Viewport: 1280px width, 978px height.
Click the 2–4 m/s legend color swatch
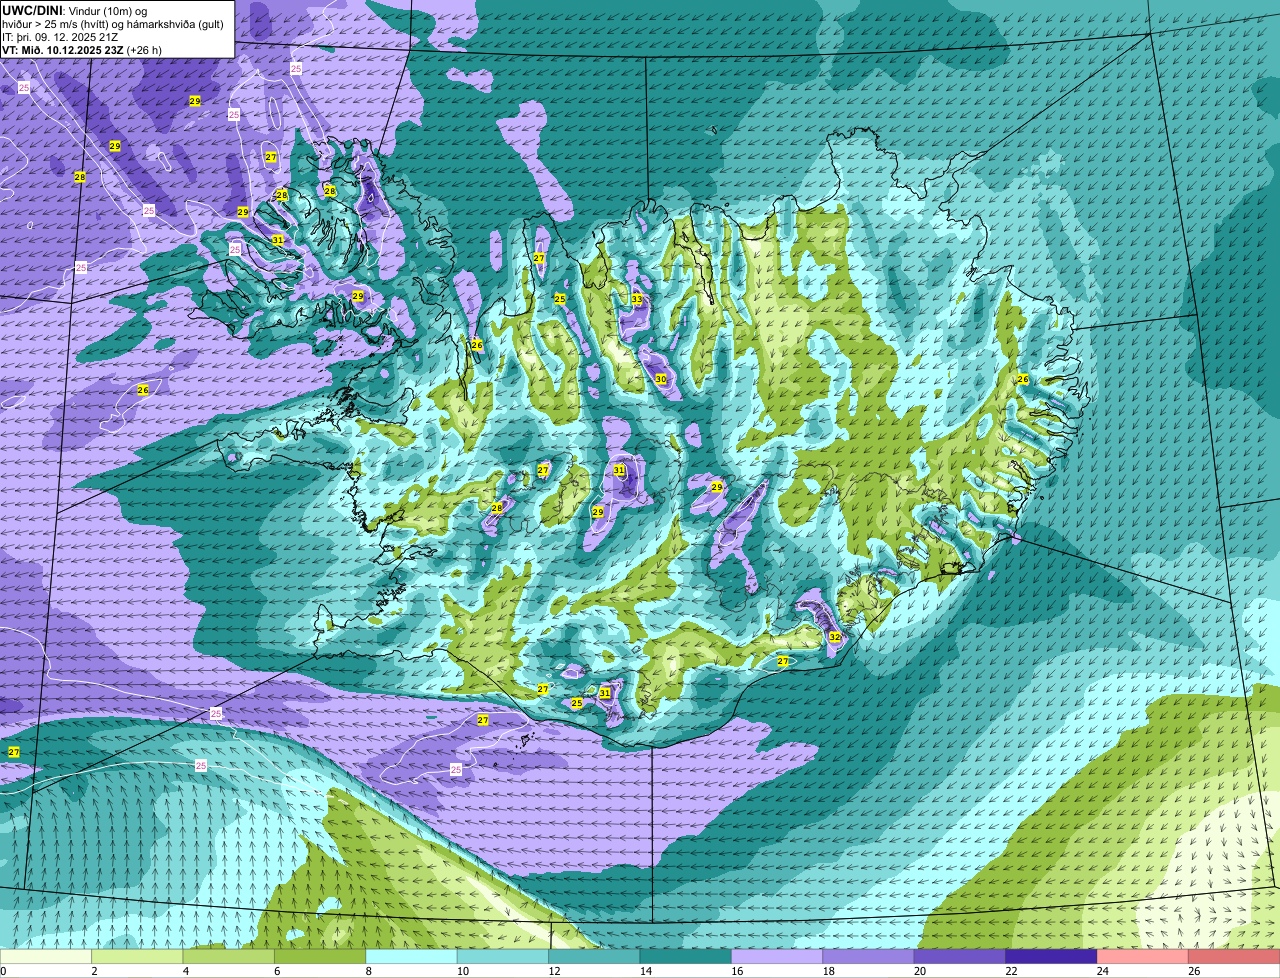coord(137,957)
